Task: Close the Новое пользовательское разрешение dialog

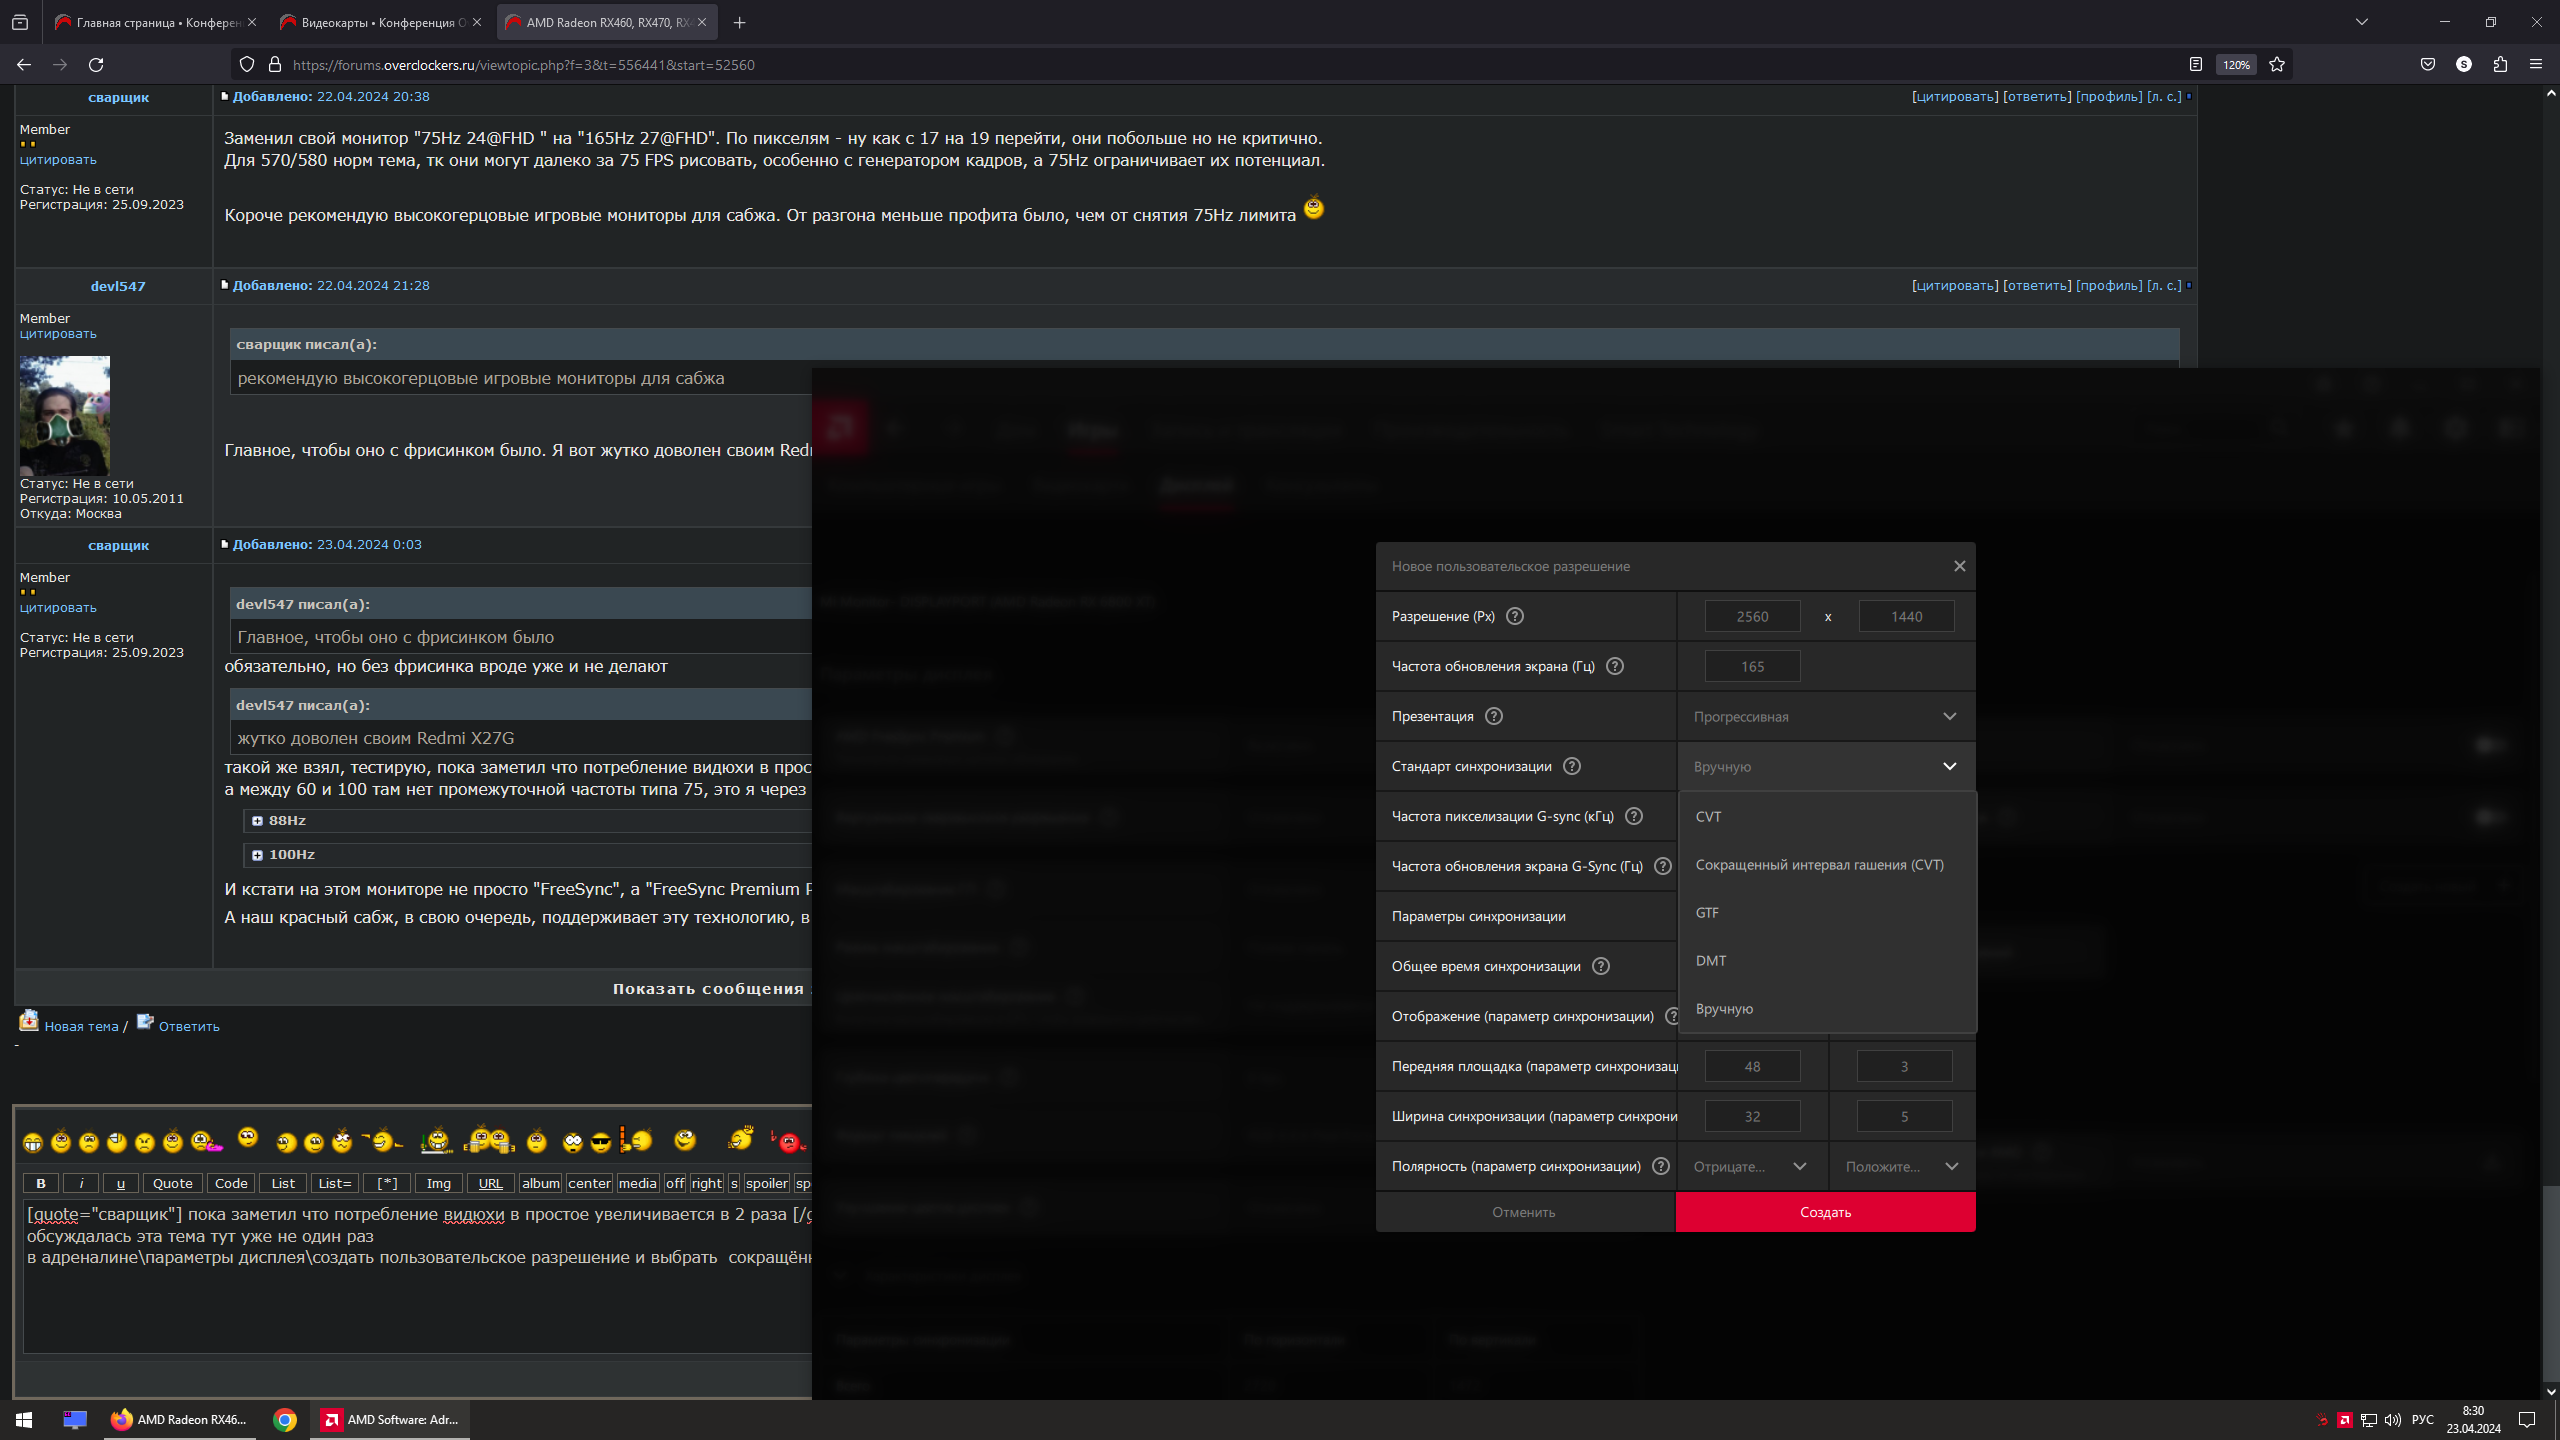Action: tap(1959, 566)
